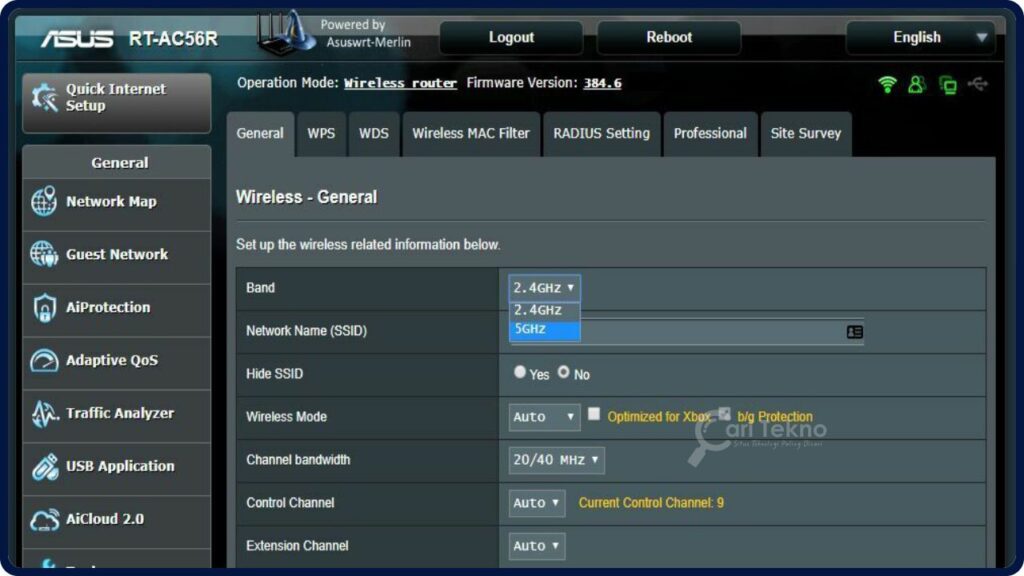Switch to the Professional tab

pos(710,133)
